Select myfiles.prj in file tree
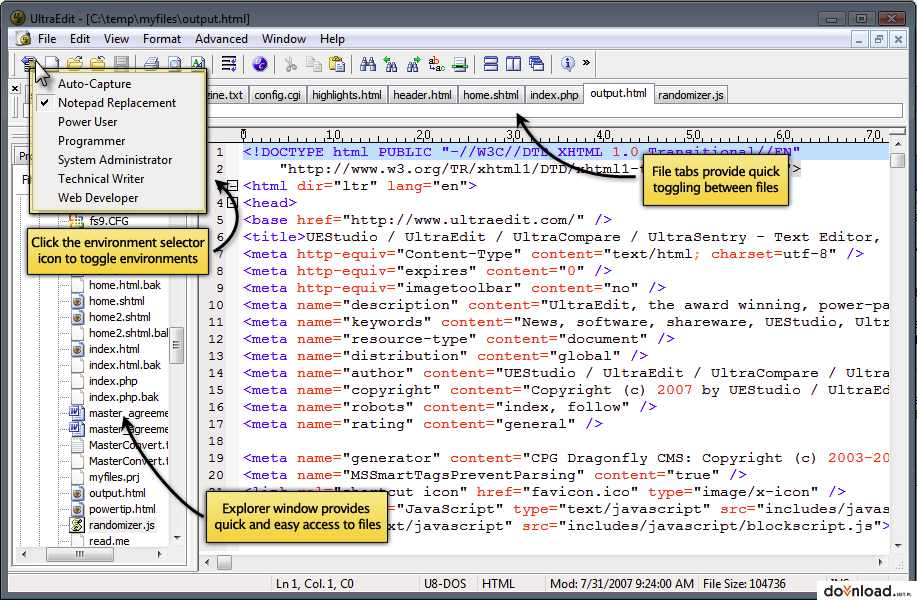 pyautogui.click(x=114, y=477)
